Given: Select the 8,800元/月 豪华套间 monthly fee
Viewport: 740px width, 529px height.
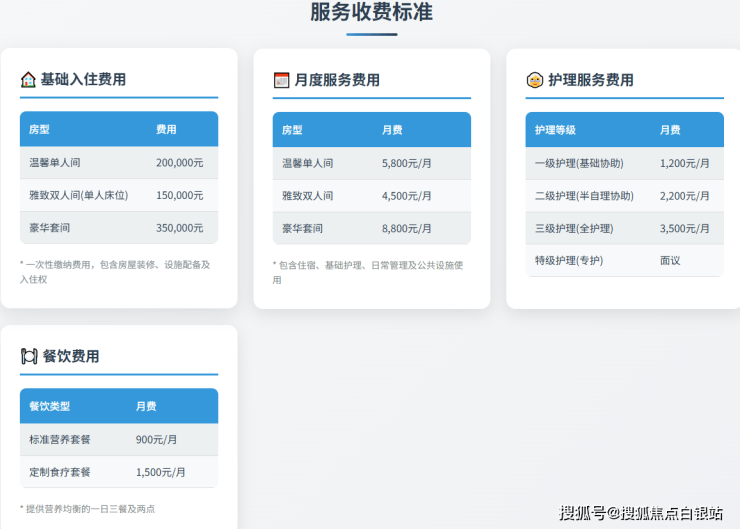Looking at the screenshot, I should (x=407, y=228).
